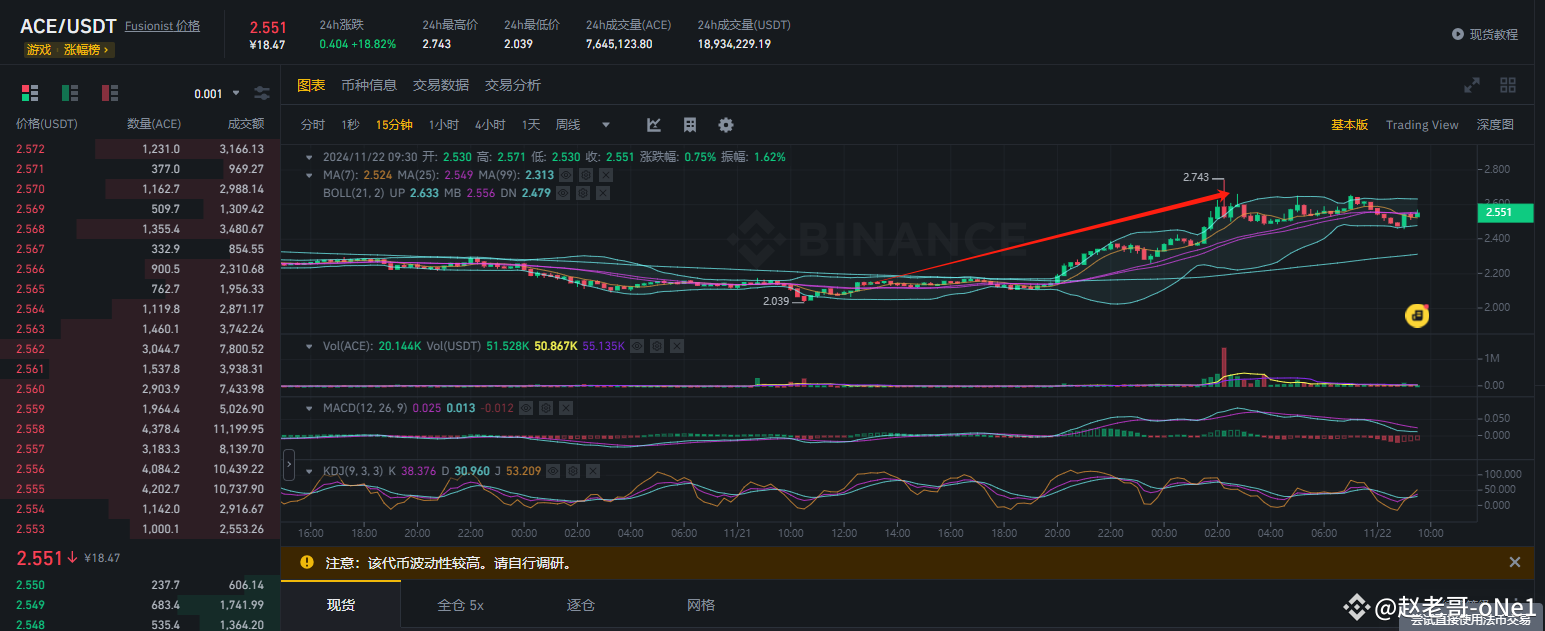Click the chart layout grid icon beside indicators
This screenshot has height=631, width=1545.
click(x=690, y=125)
